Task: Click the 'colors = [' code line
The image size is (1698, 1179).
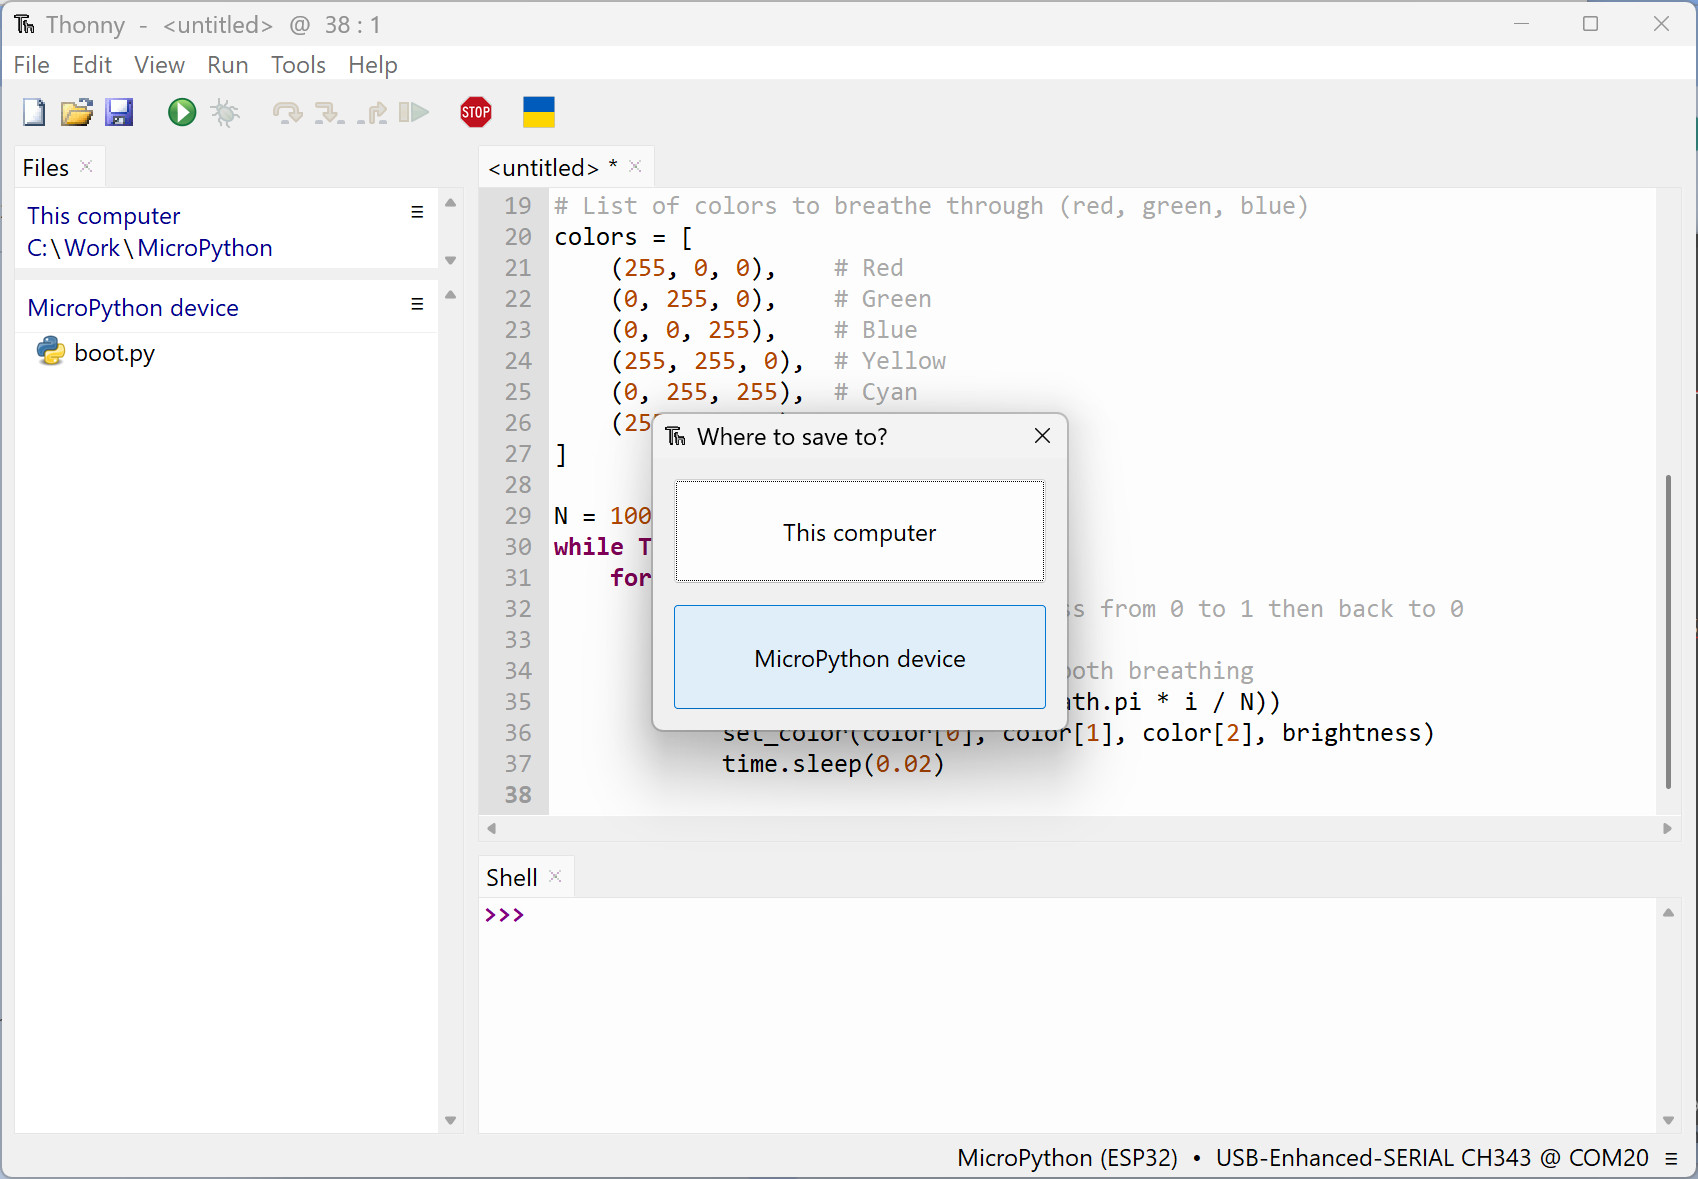Action: (624, 237)
